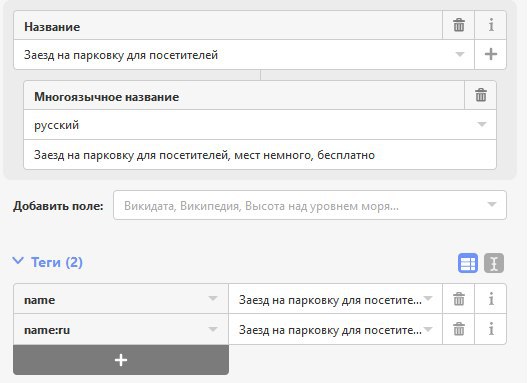Delete the name tag row
The width and height of the screenshot is (528, 383).
tap(458, 299)
